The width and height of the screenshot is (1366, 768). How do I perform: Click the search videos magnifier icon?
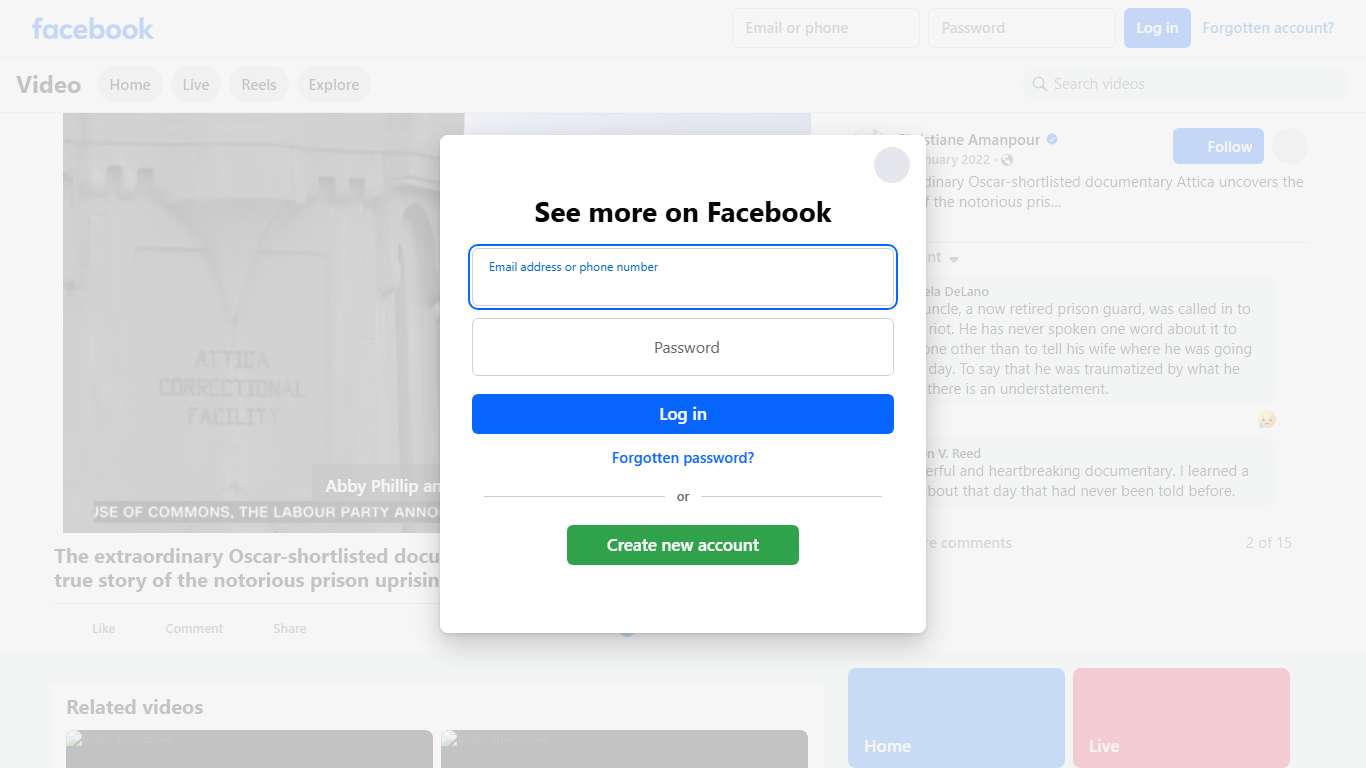coord(1039,84)
